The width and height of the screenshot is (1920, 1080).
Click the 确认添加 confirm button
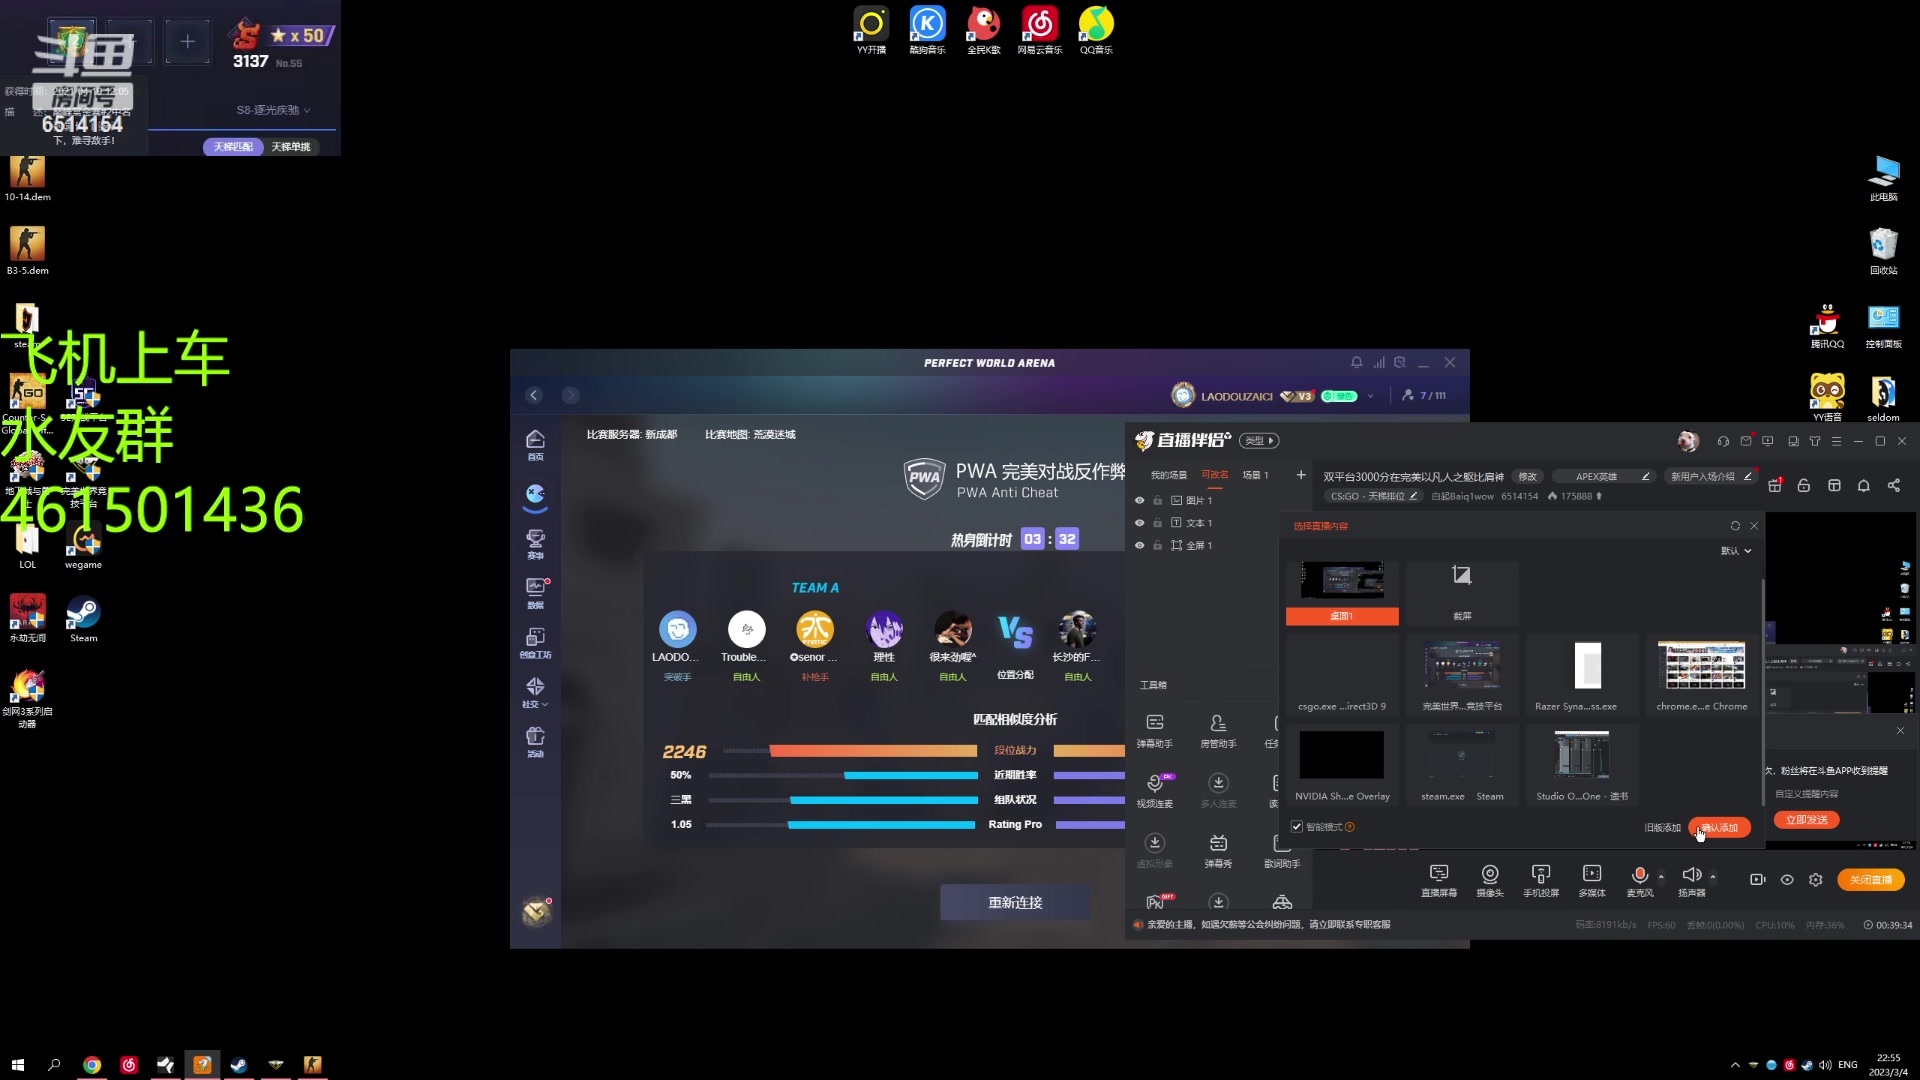coord(1720,828)
